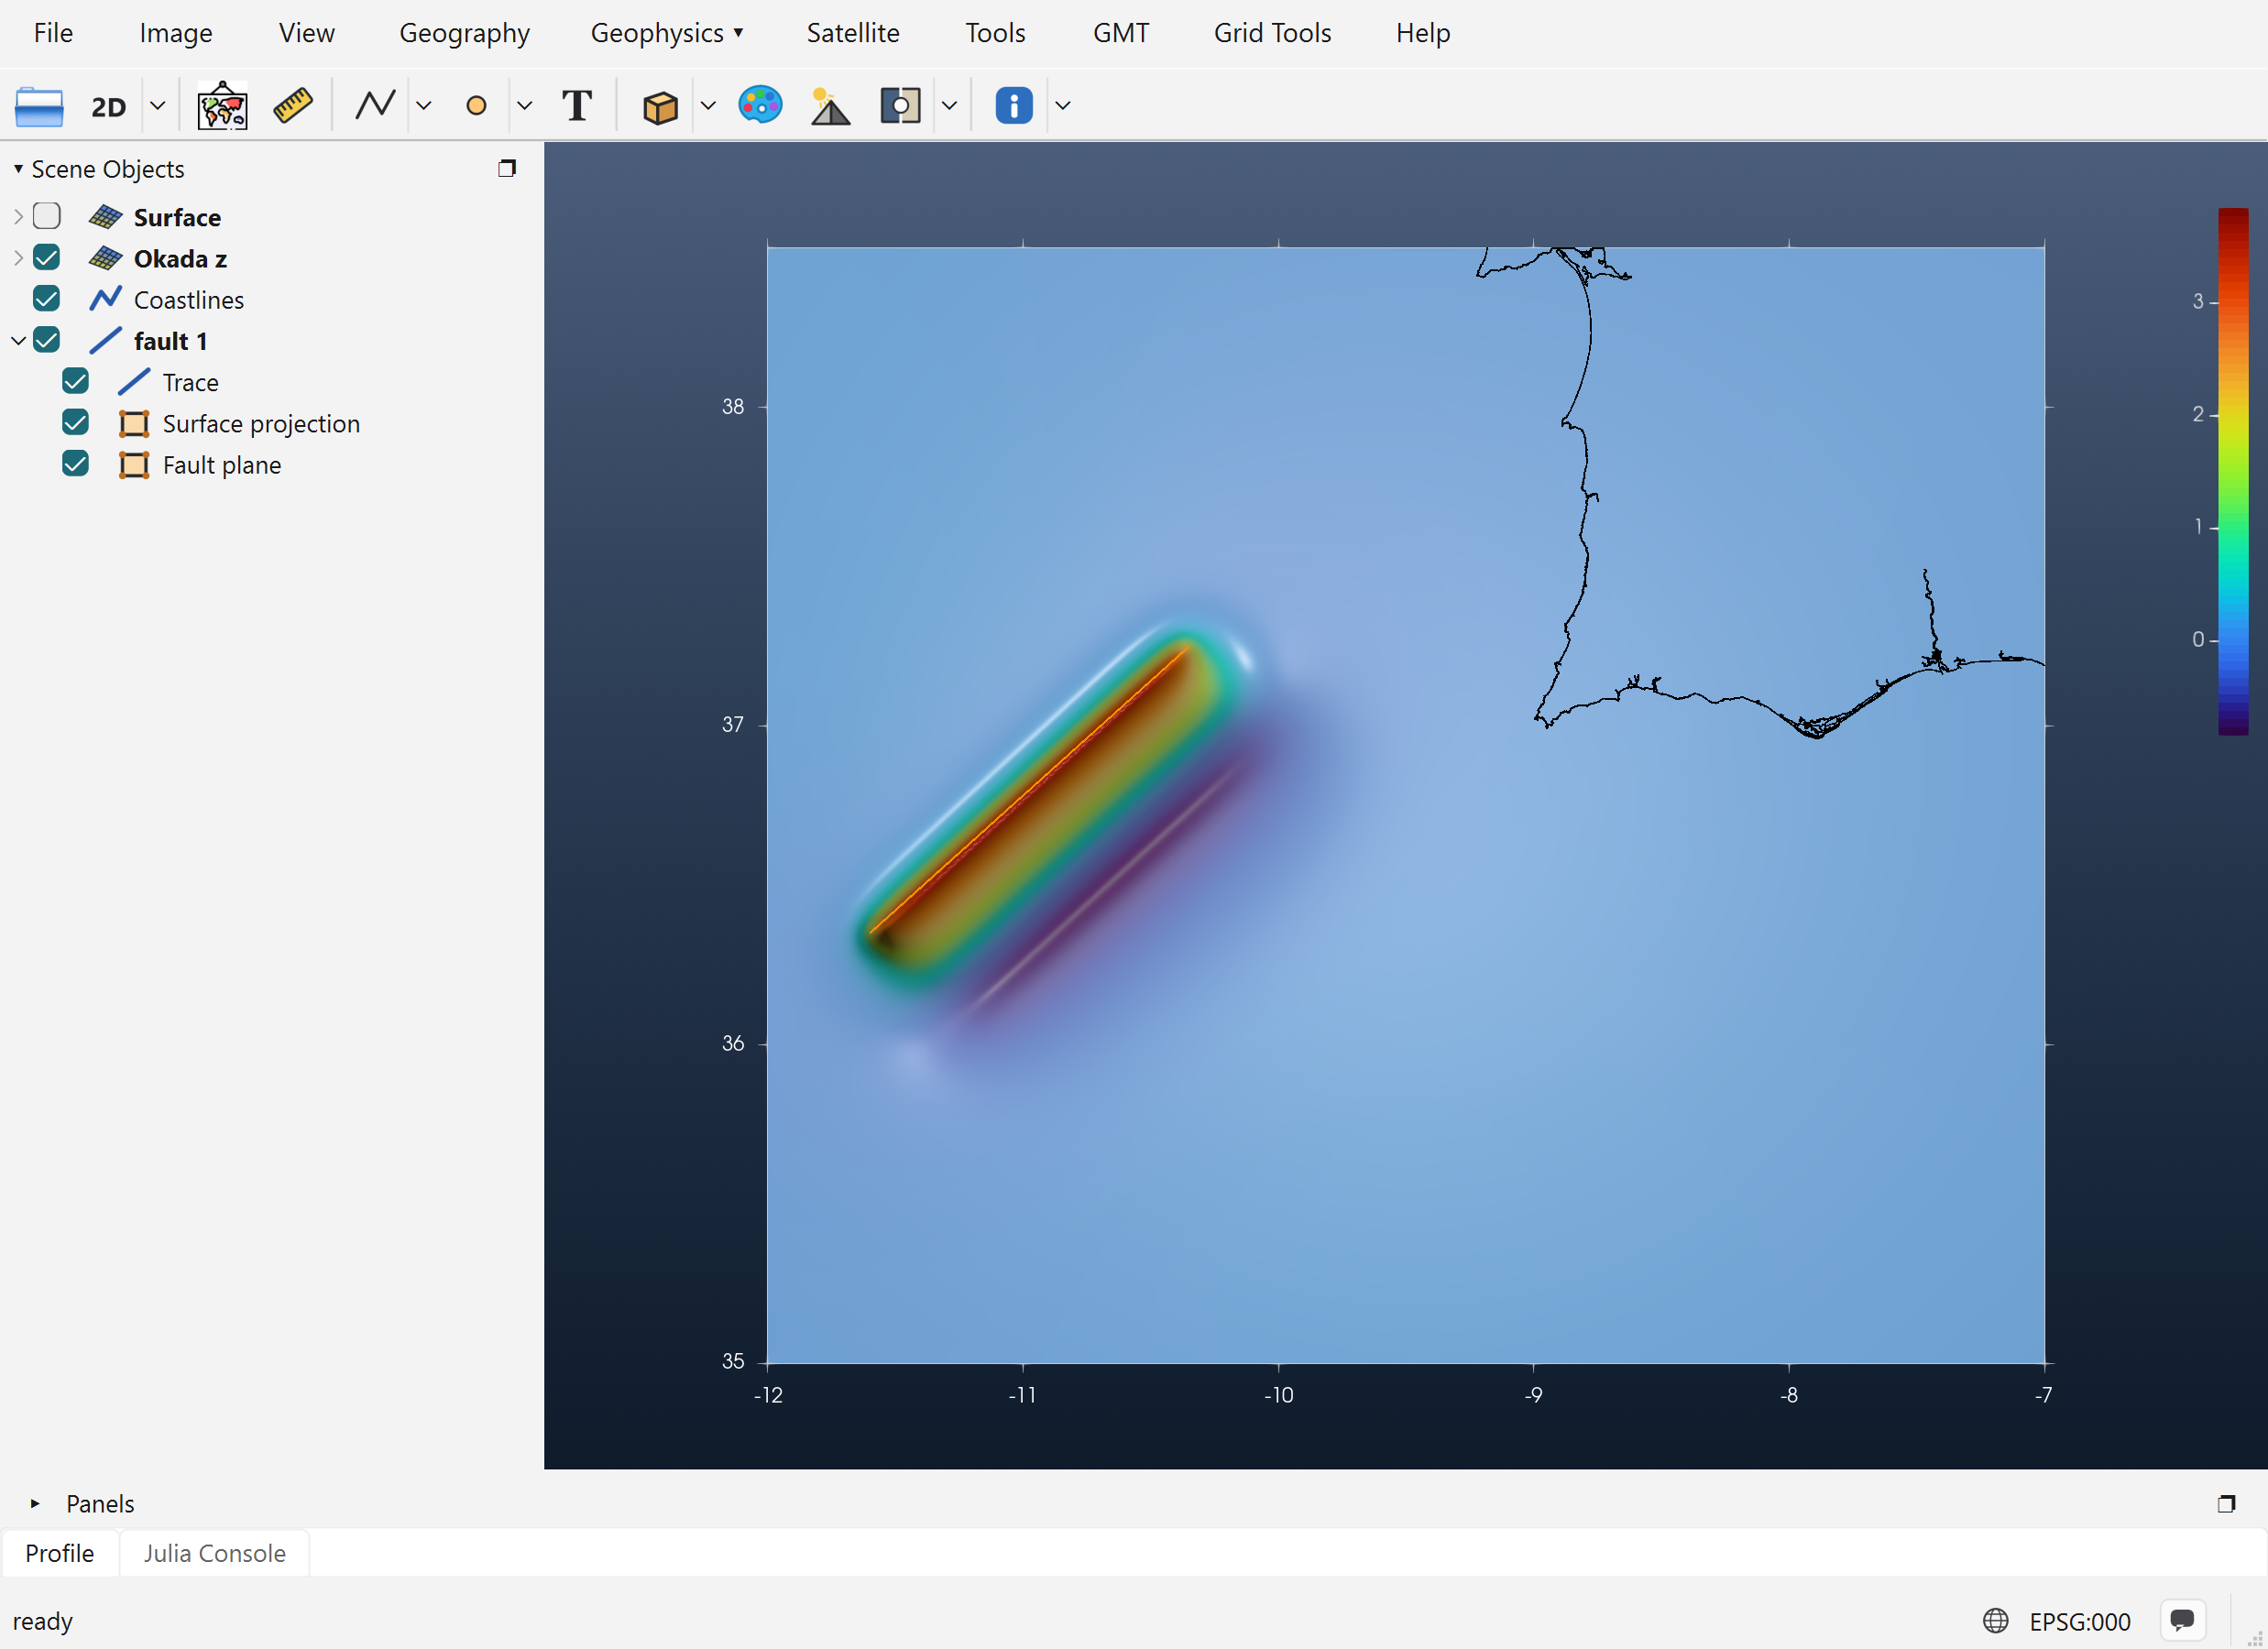
Task: Click the rainbow colorbar scale
Action: point(2232,471)
